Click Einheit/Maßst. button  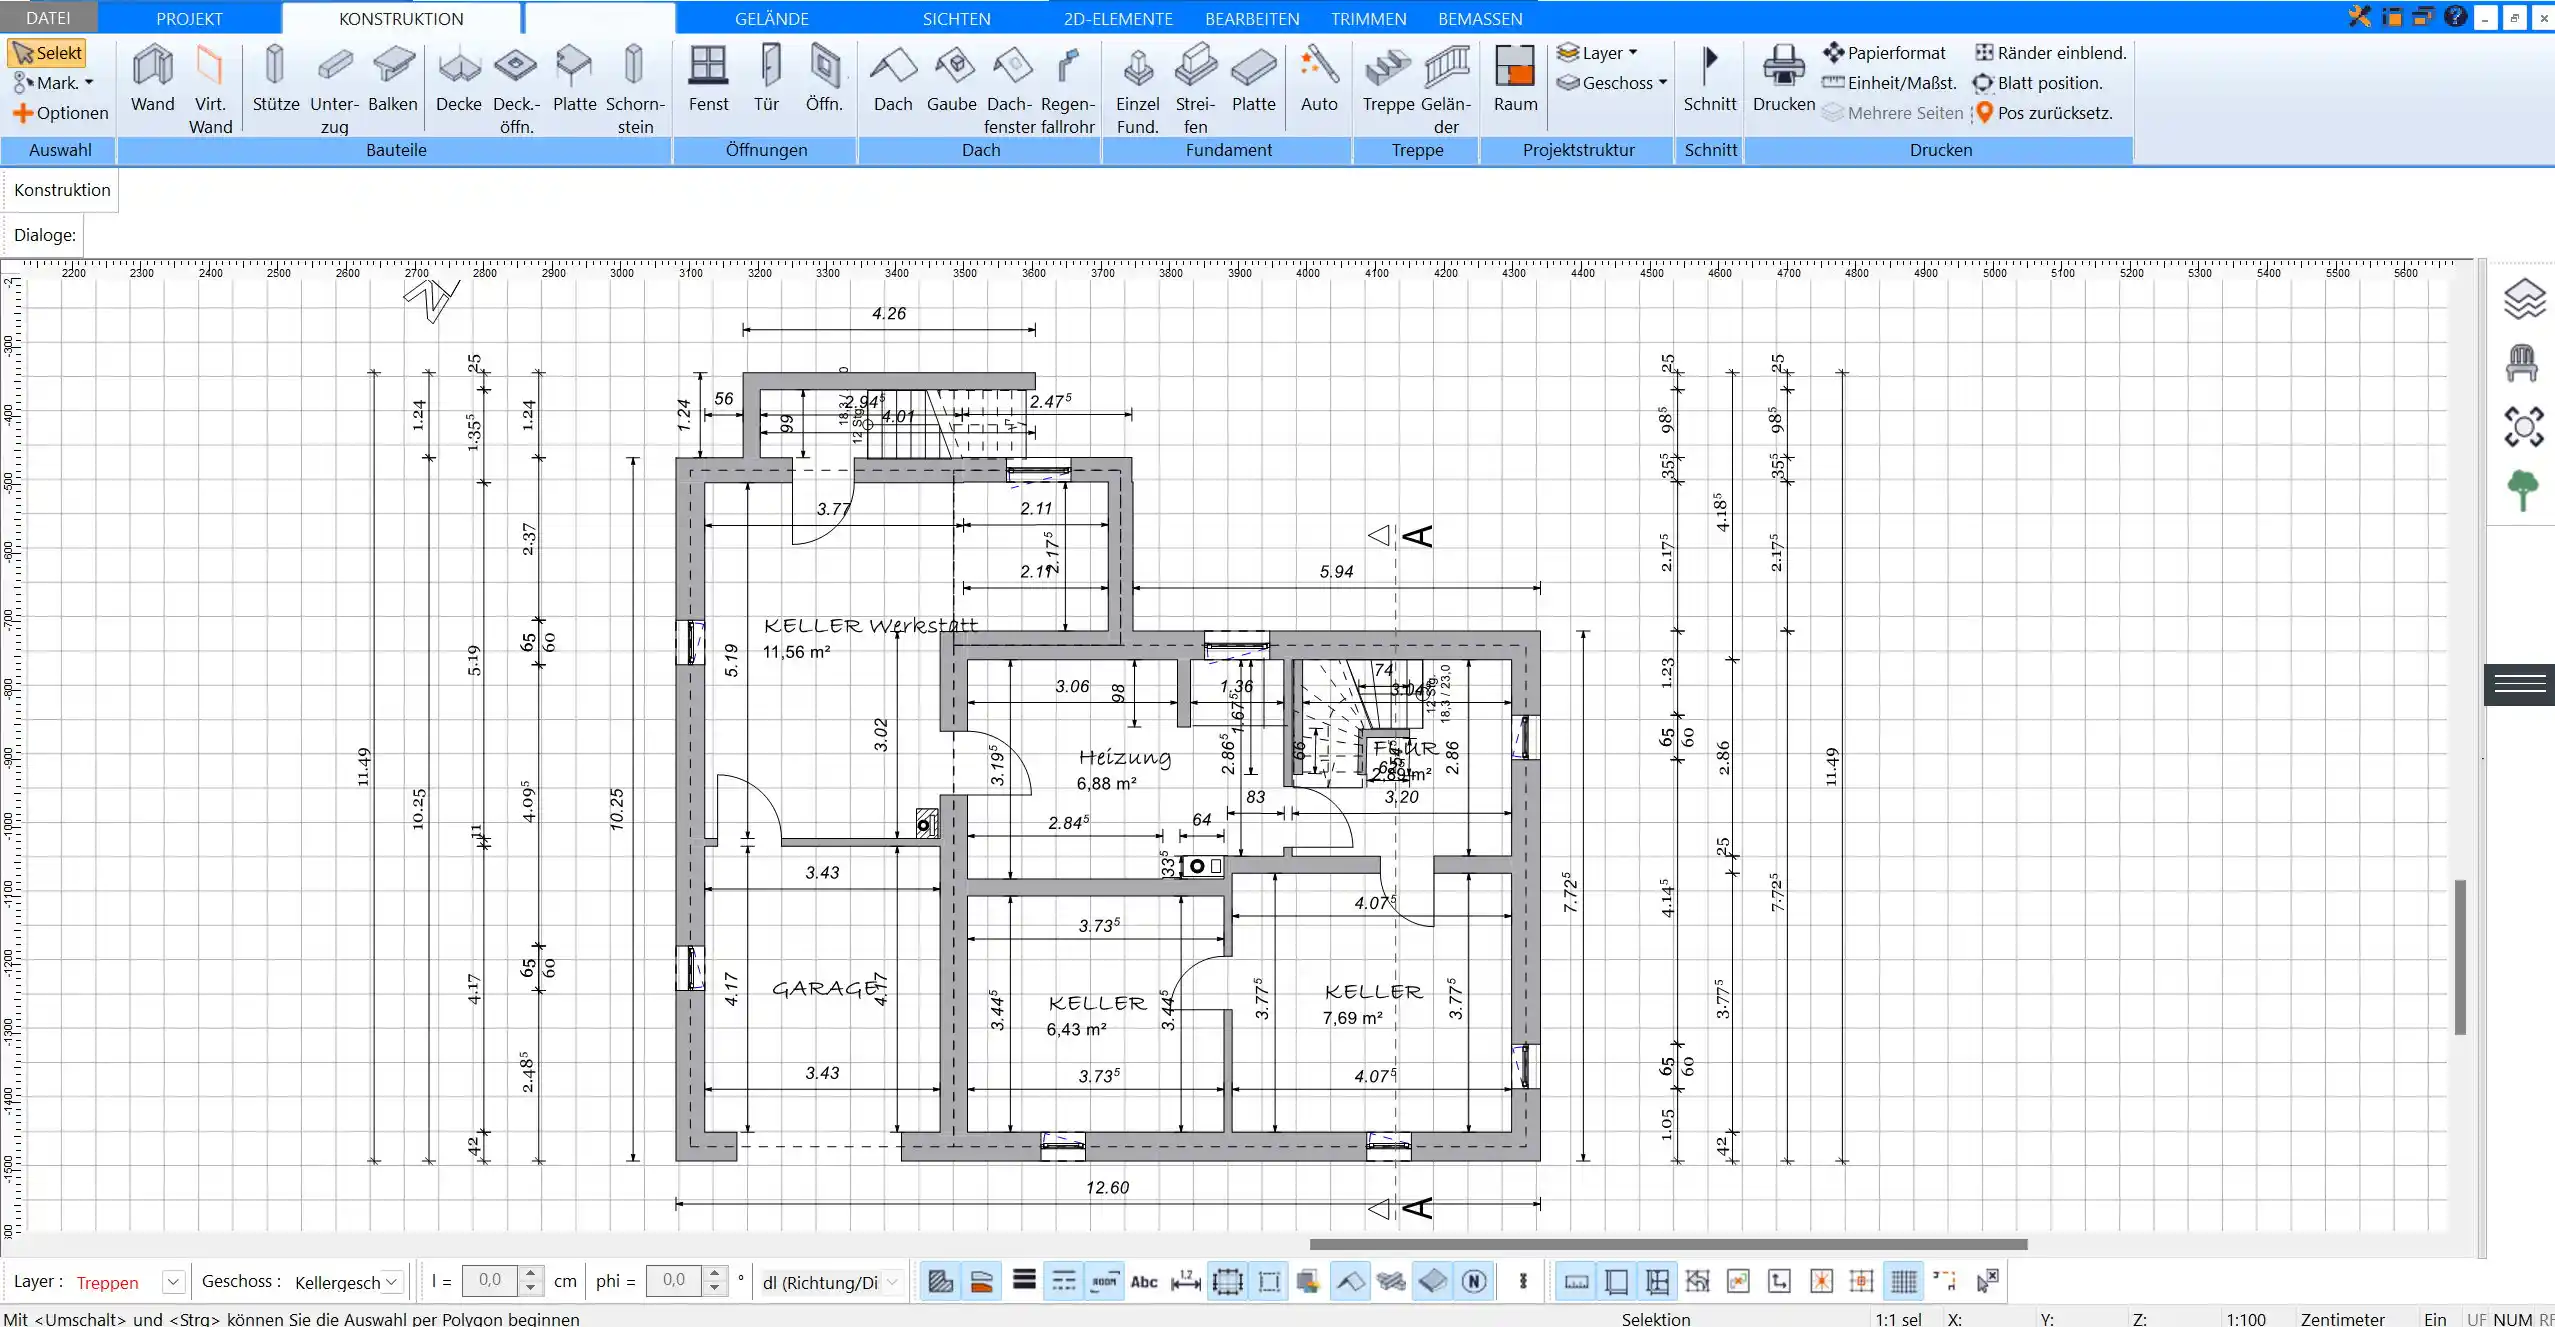click(x=1889, y=83)
